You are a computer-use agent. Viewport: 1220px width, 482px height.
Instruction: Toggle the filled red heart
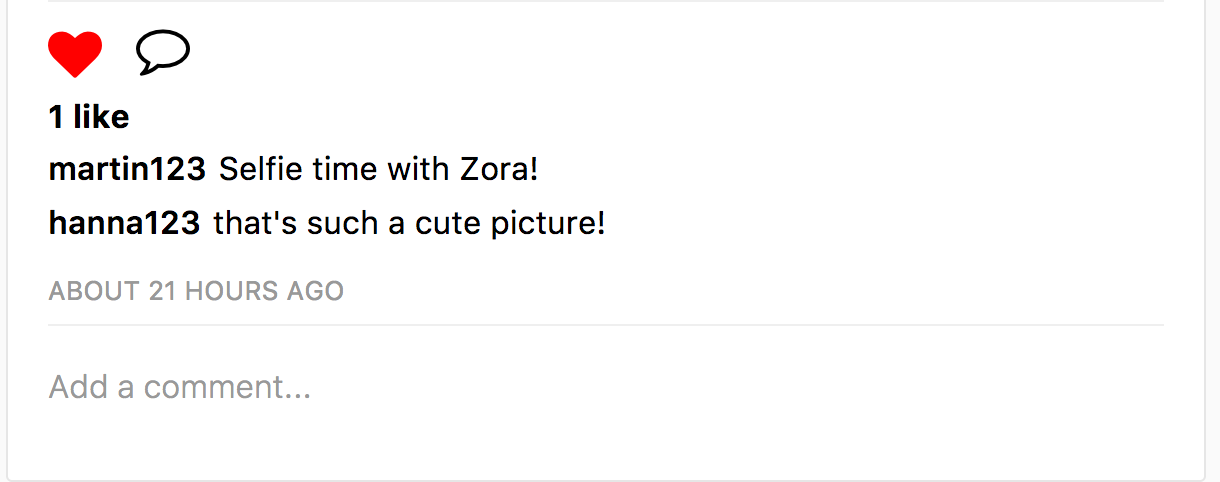click(x=75, y=53)
